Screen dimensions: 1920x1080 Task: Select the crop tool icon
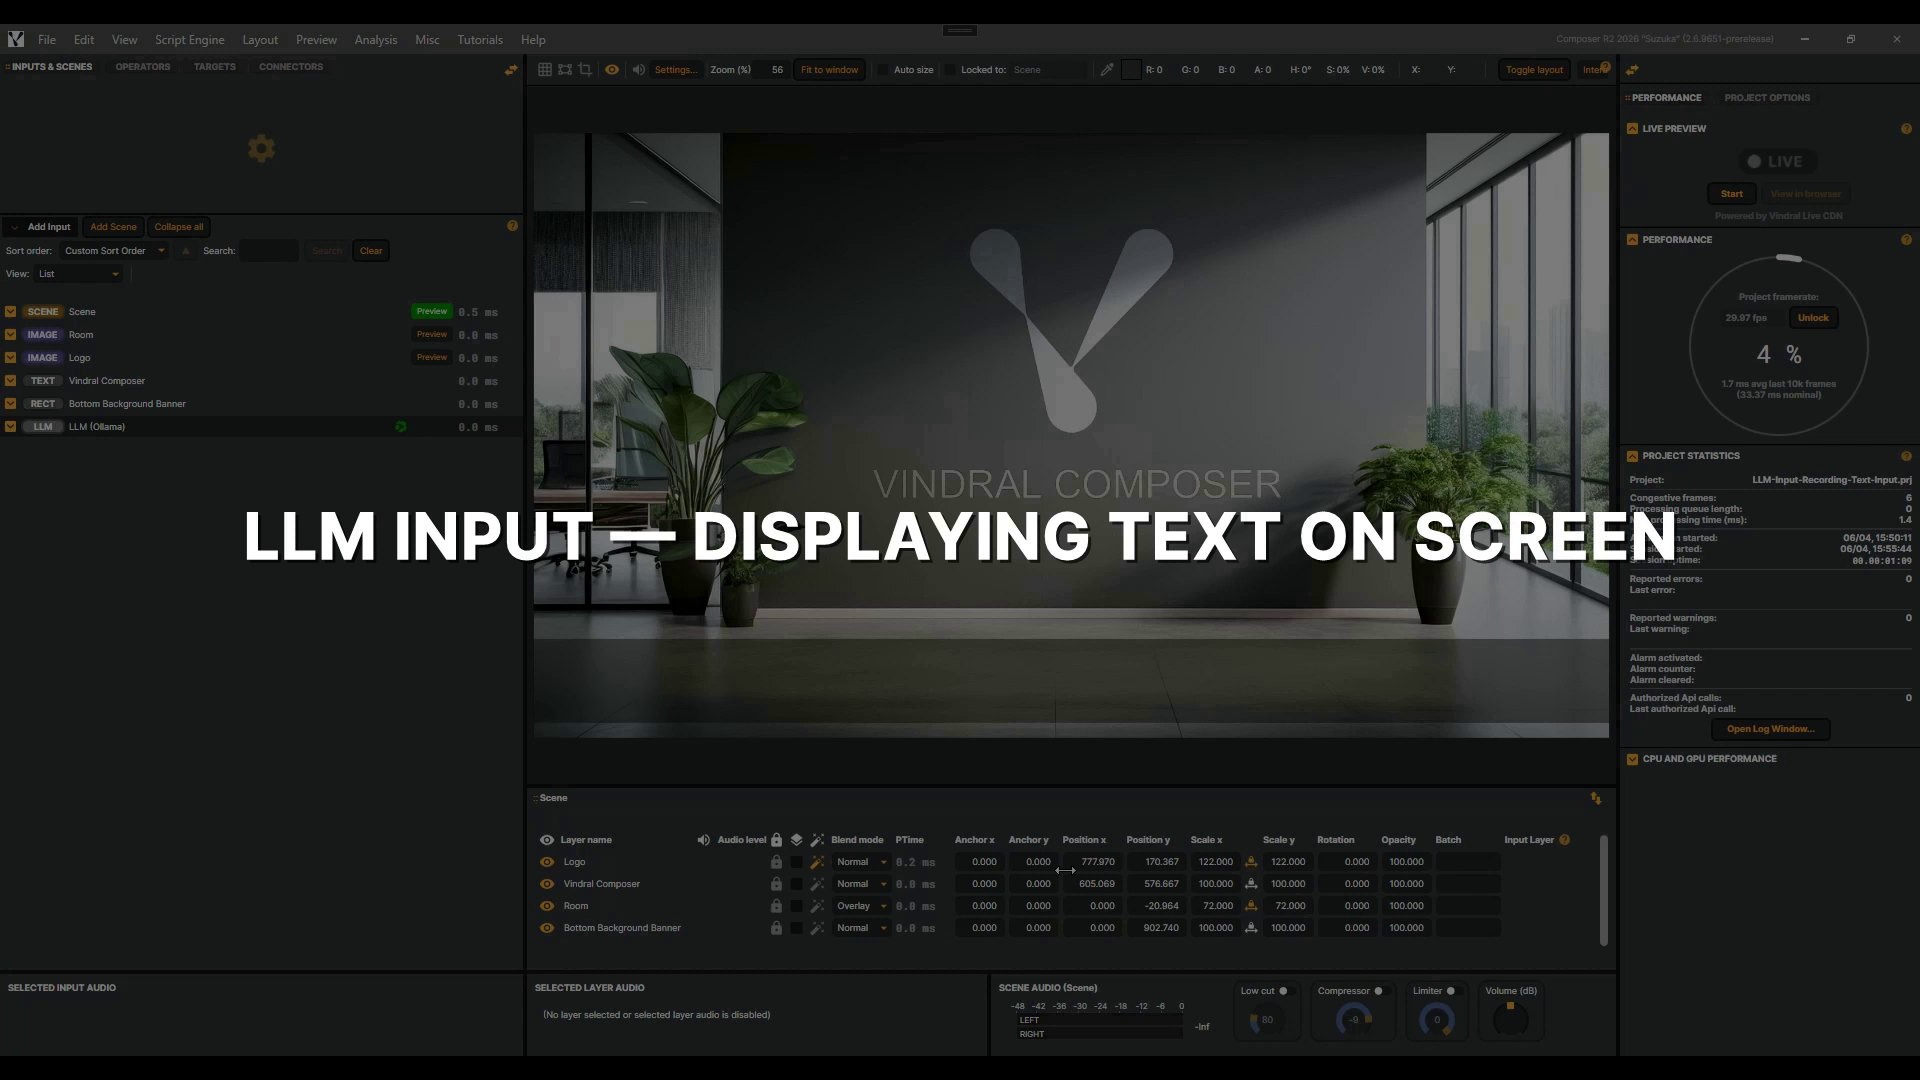click(585, 70)
